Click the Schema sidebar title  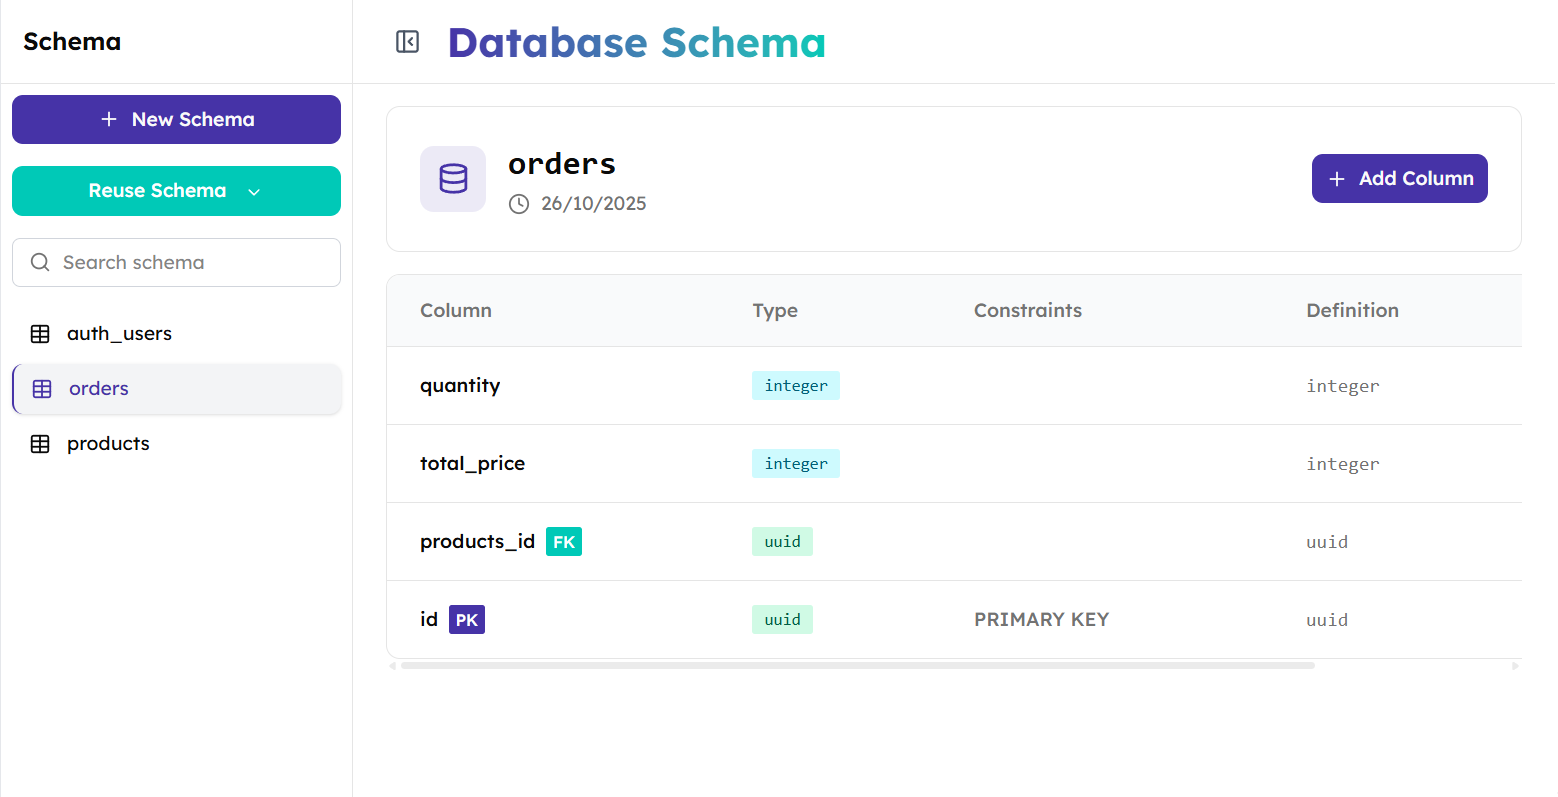(x=72, y=42)
